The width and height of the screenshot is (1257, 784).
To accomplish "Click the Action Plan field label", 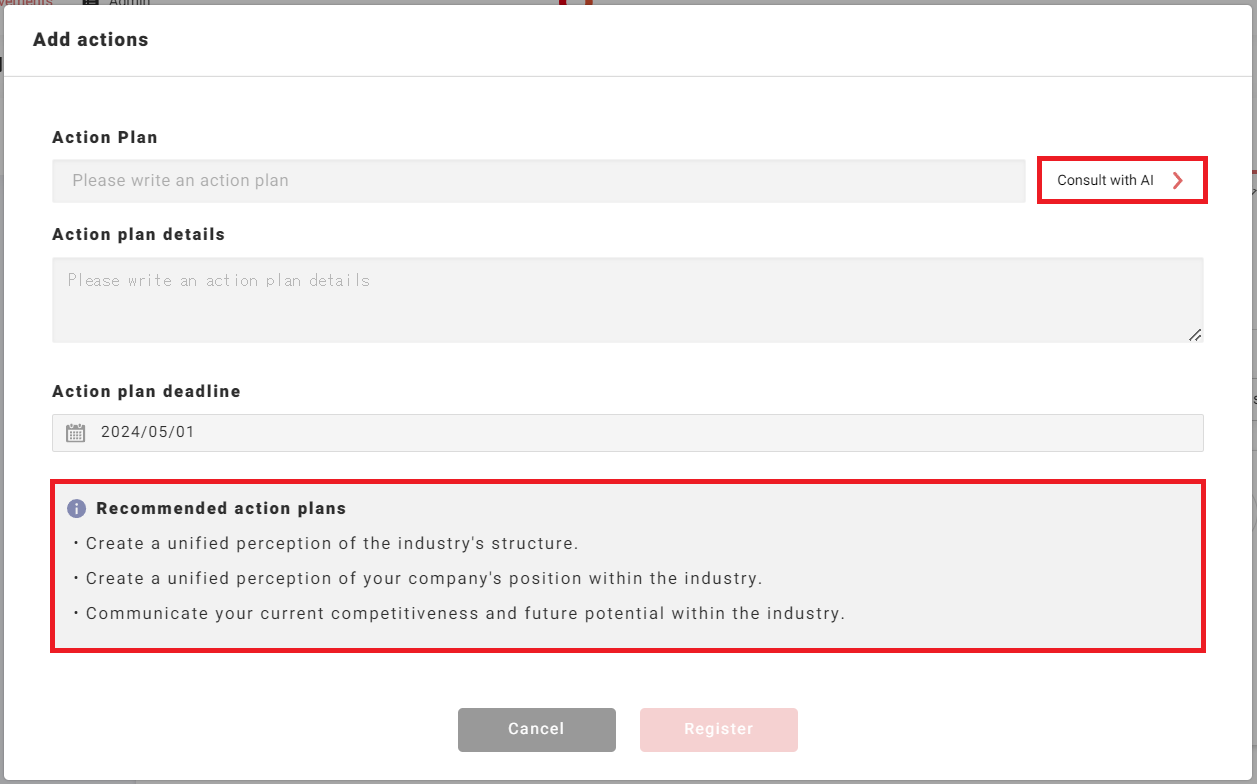I will pos(105,137).
